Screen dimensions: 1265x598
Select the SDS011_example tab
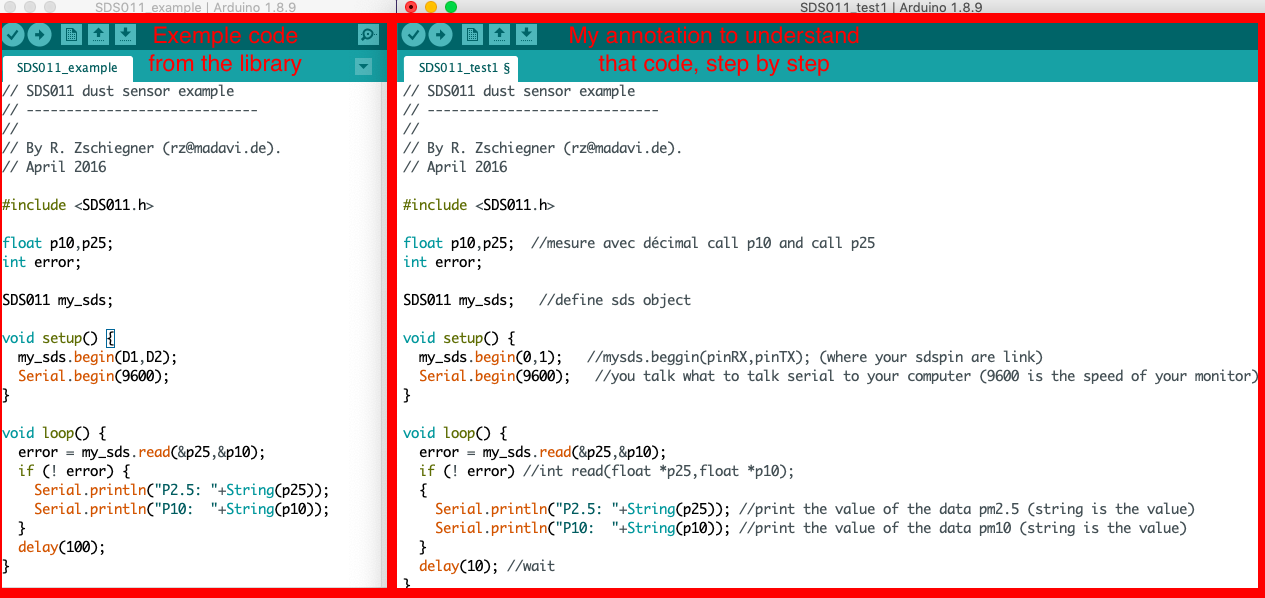[x=67, y=68]
